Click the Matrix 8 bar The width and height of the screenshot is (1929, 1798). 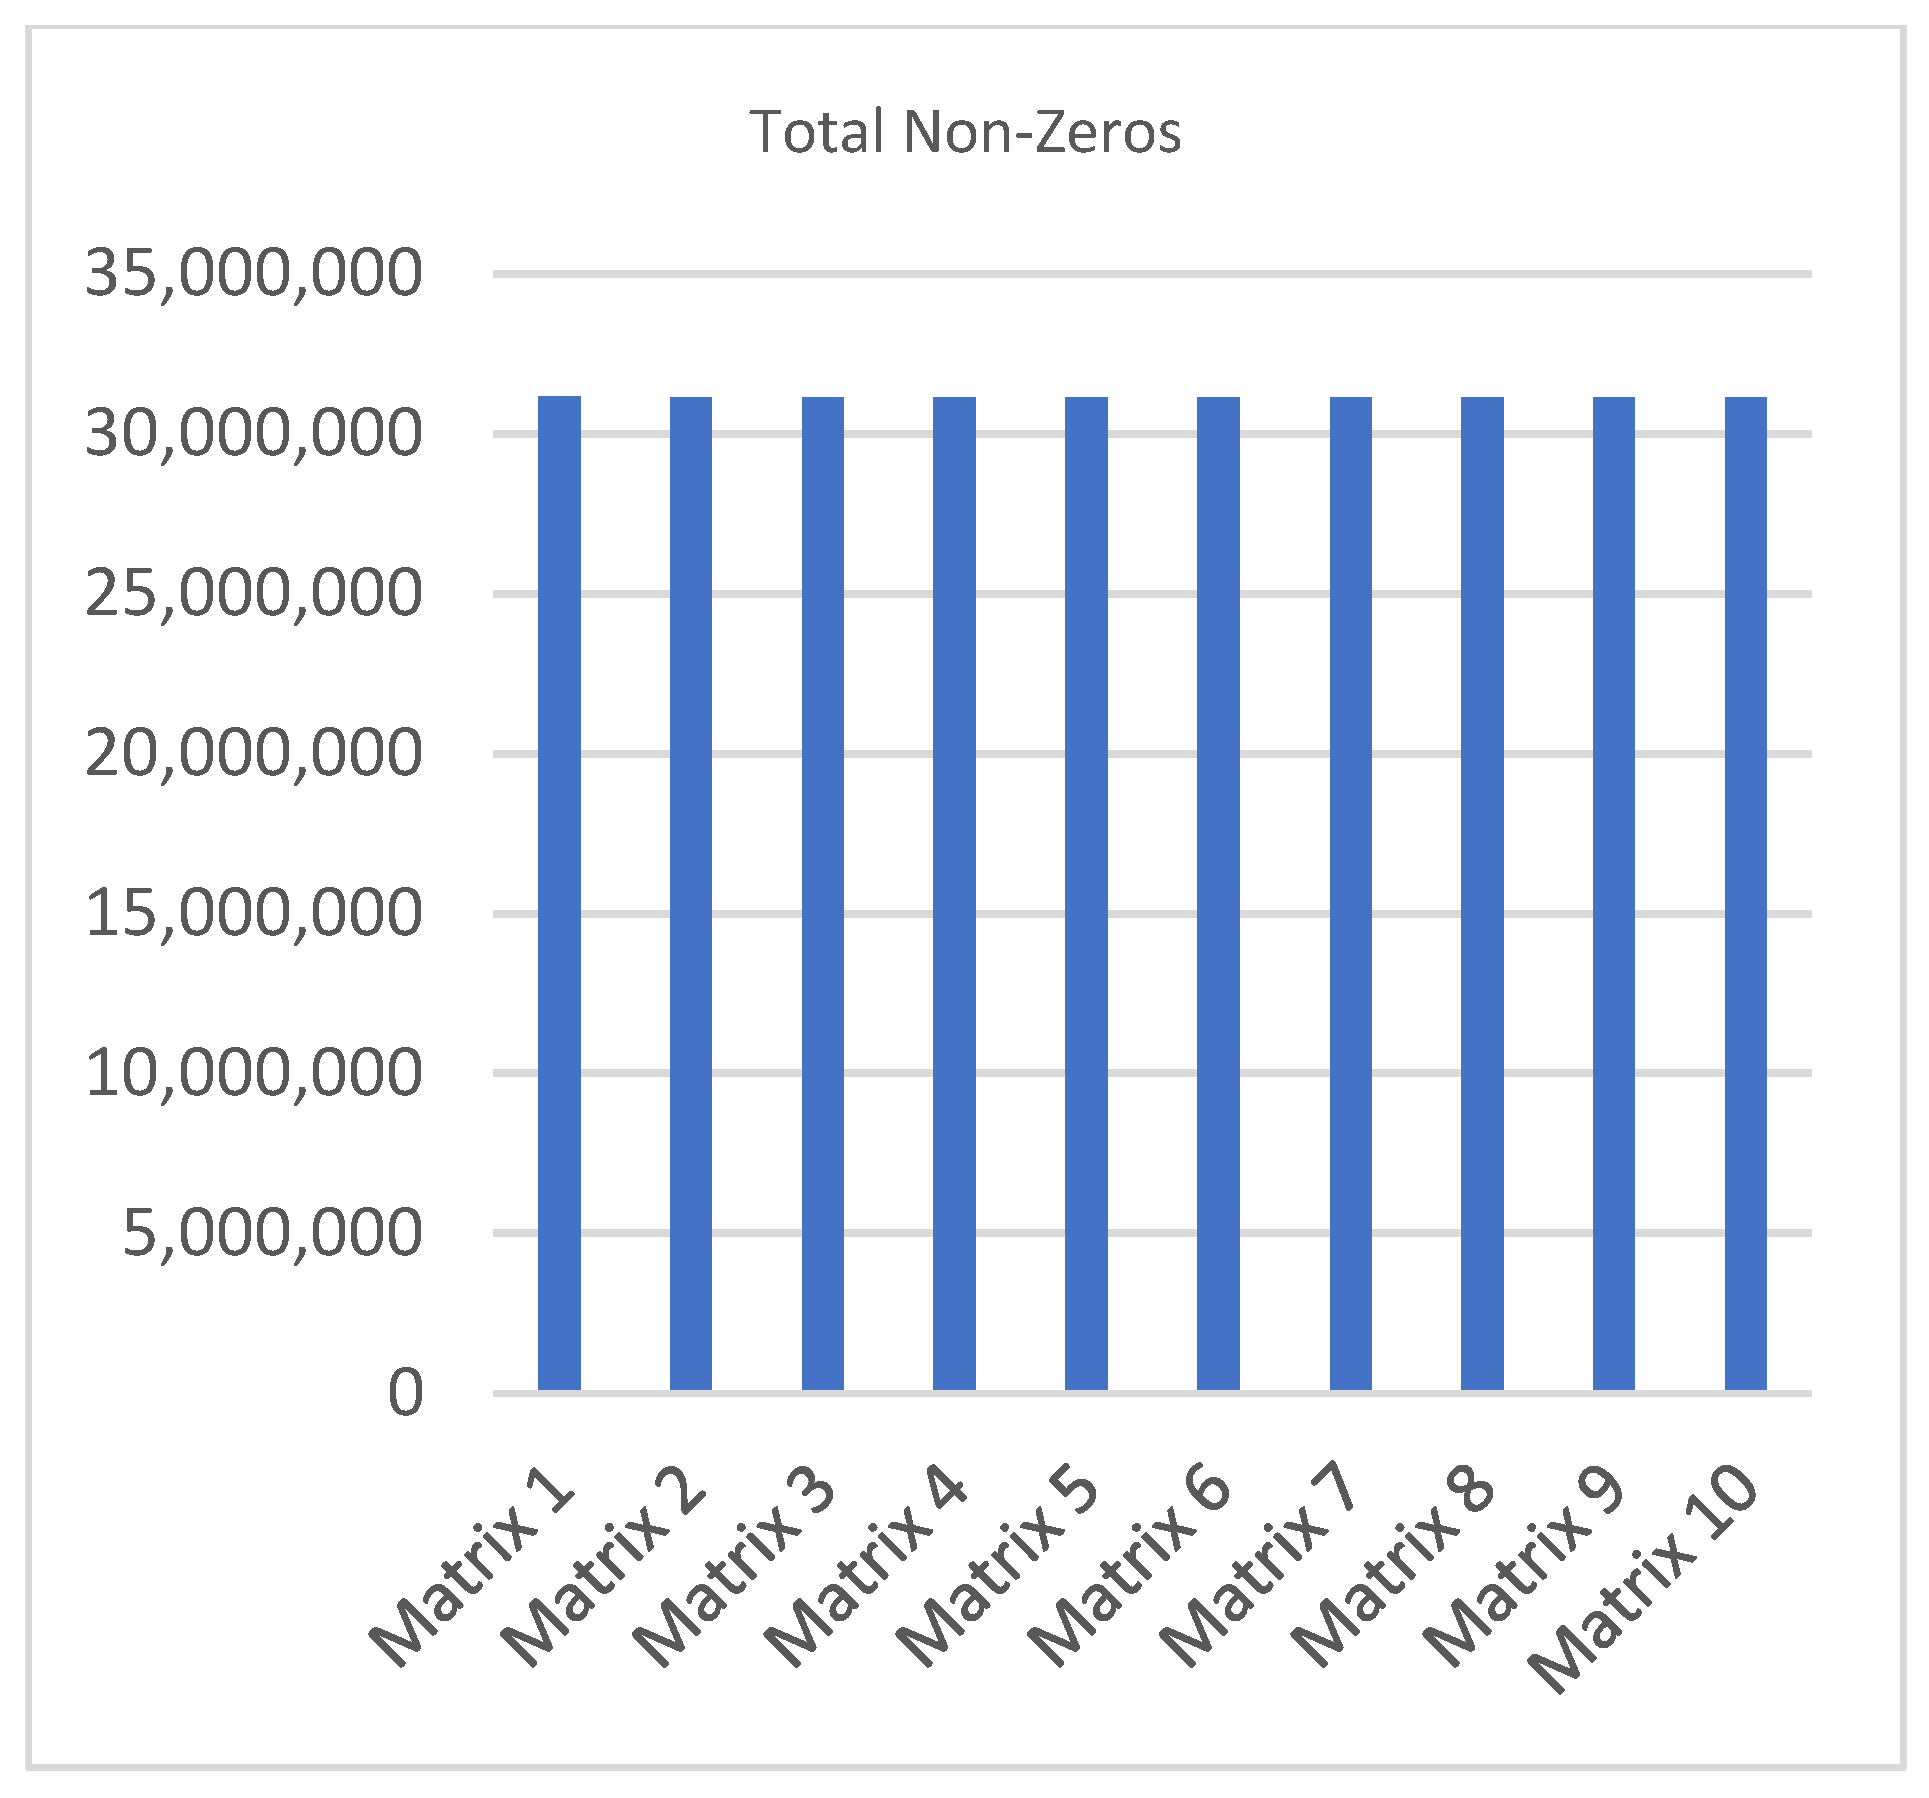pos(1483,893)
